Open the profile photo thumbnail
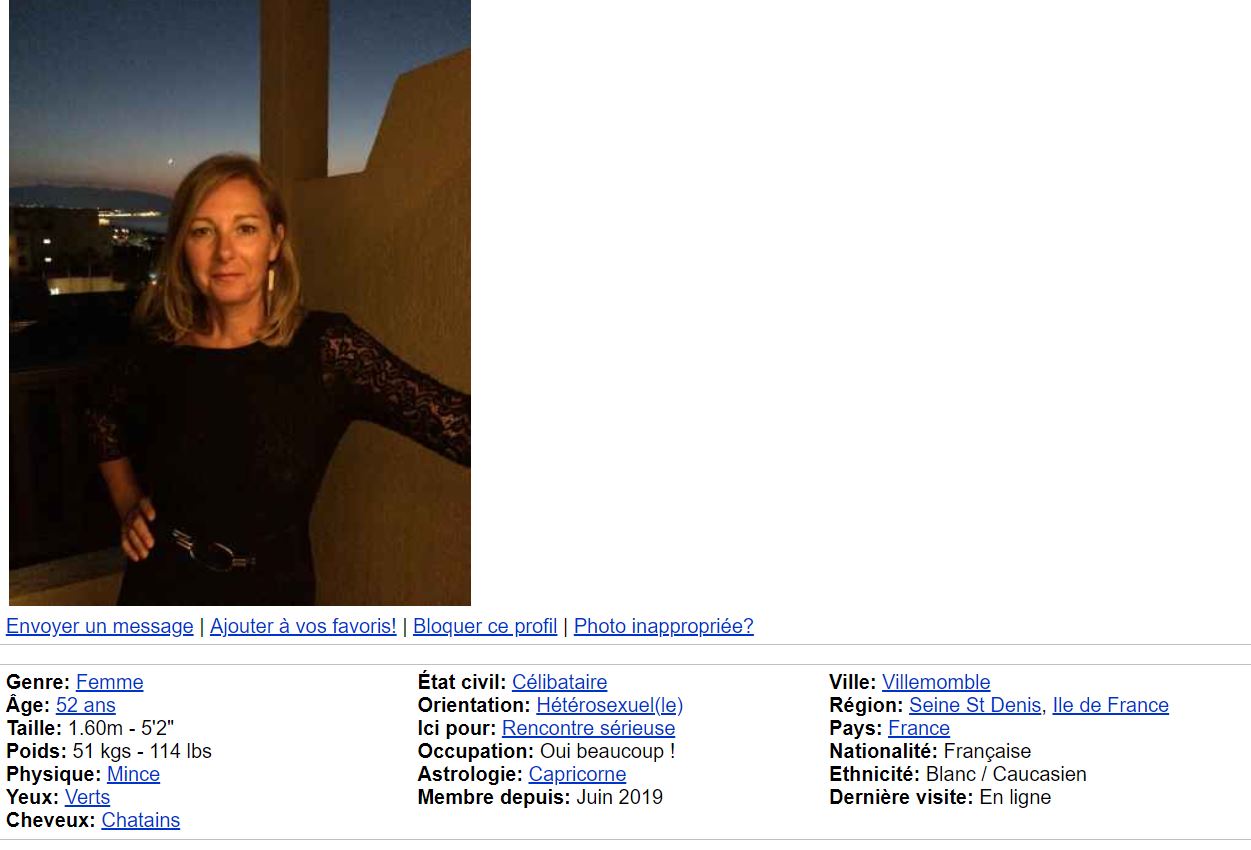 [240, 302]
